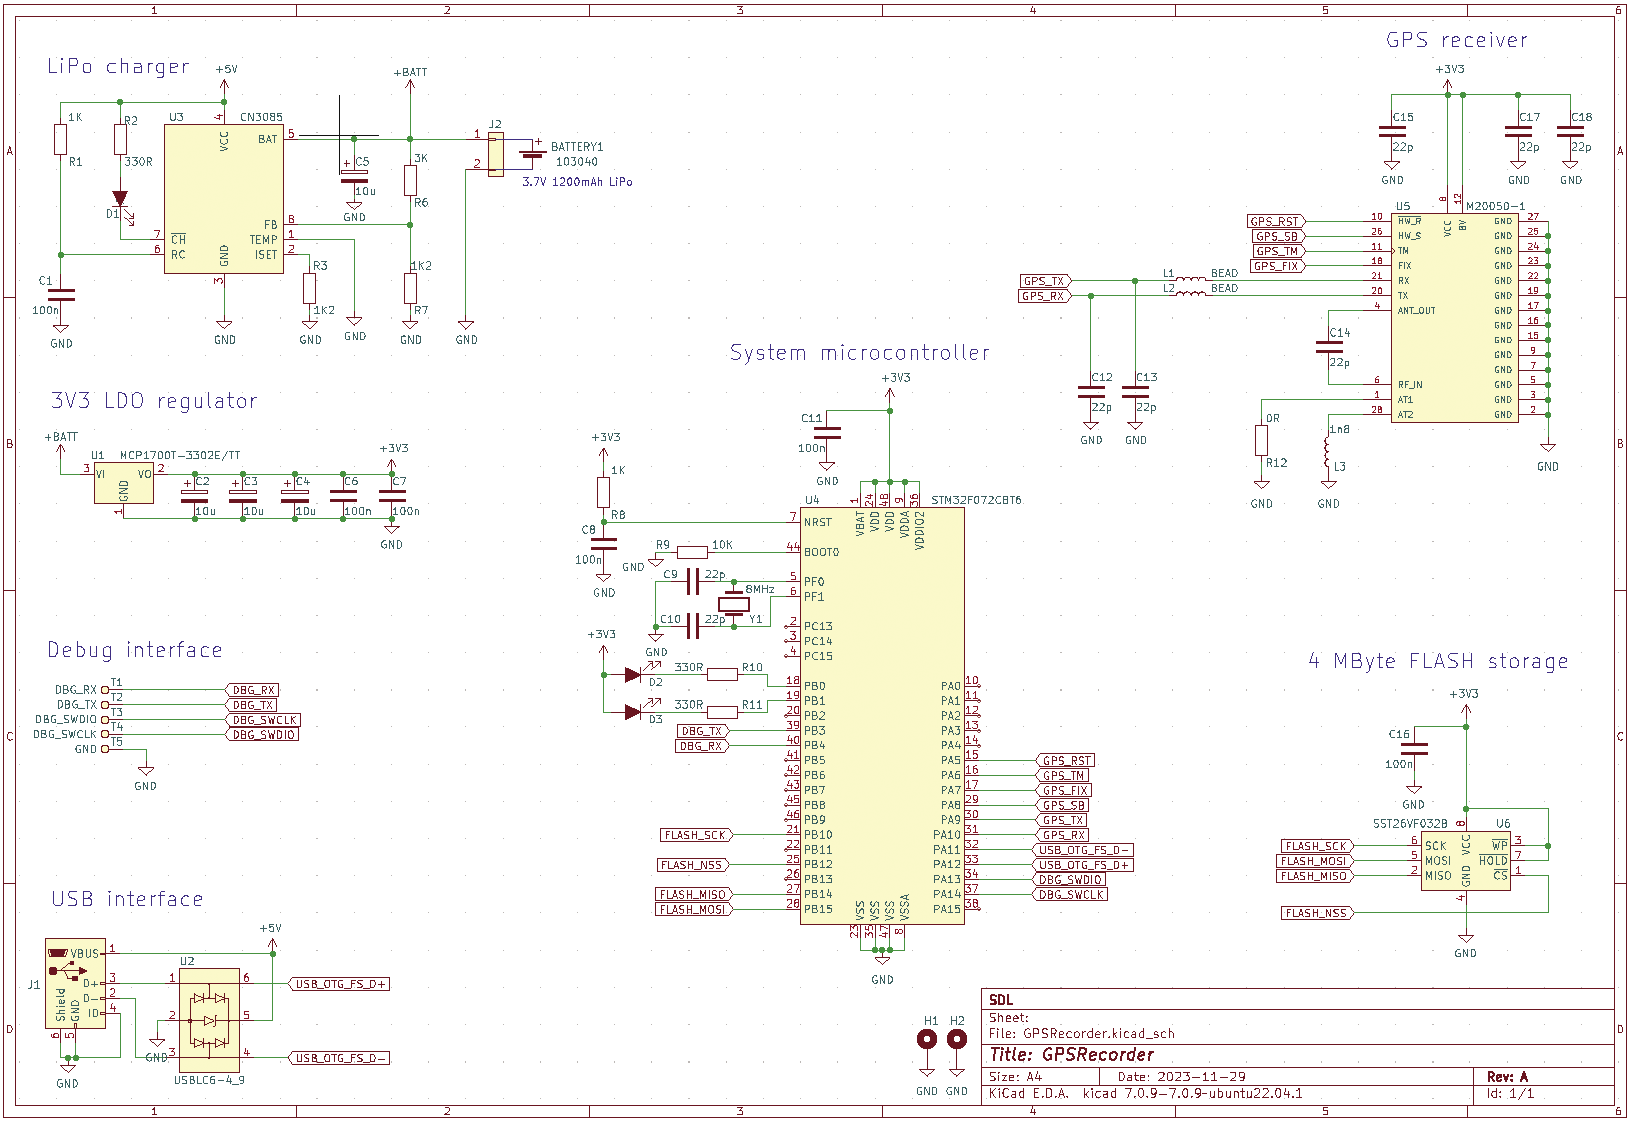Viewport: 1631px width, 1122px height.
Task: Select inductor L3 1n8
Action: (x=1328, y=453)
